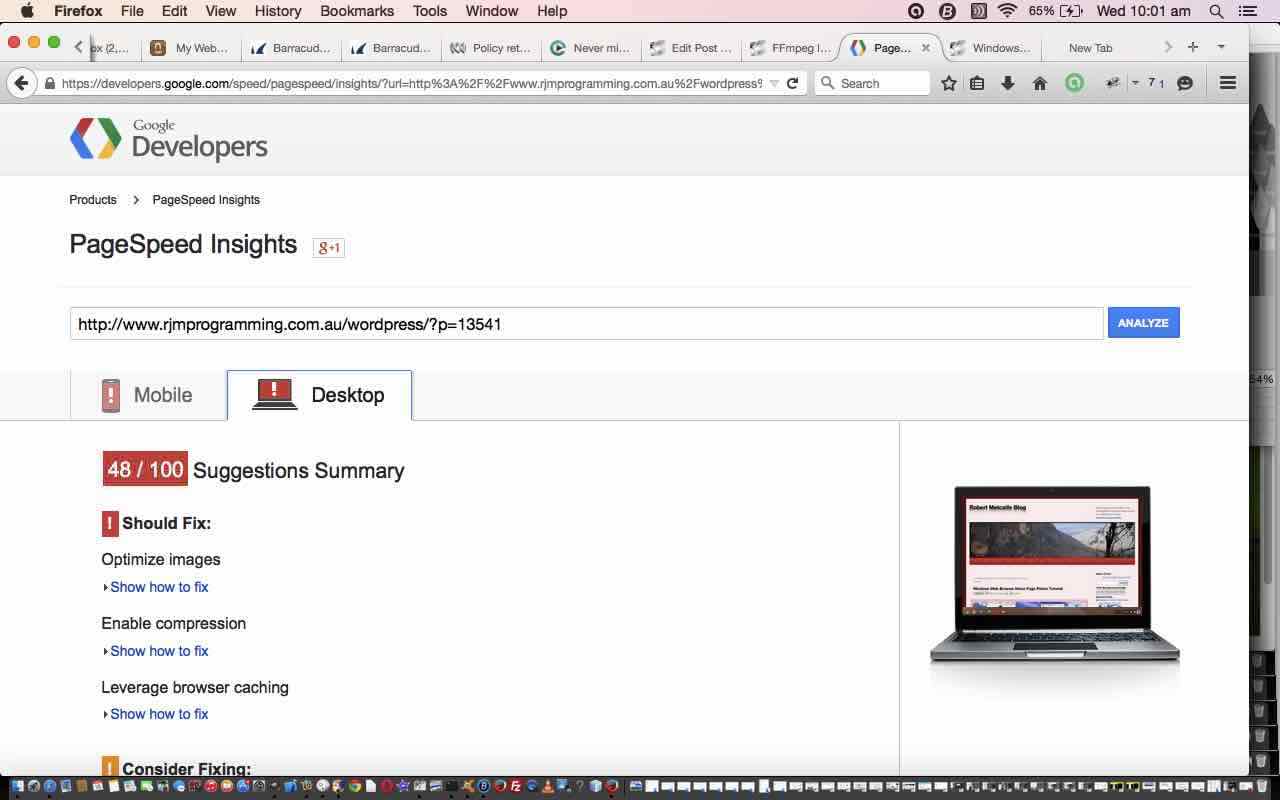Follow the Products breadcrumb link
The width and height of the screenshot is (1280, 800).
click(93, 200)
